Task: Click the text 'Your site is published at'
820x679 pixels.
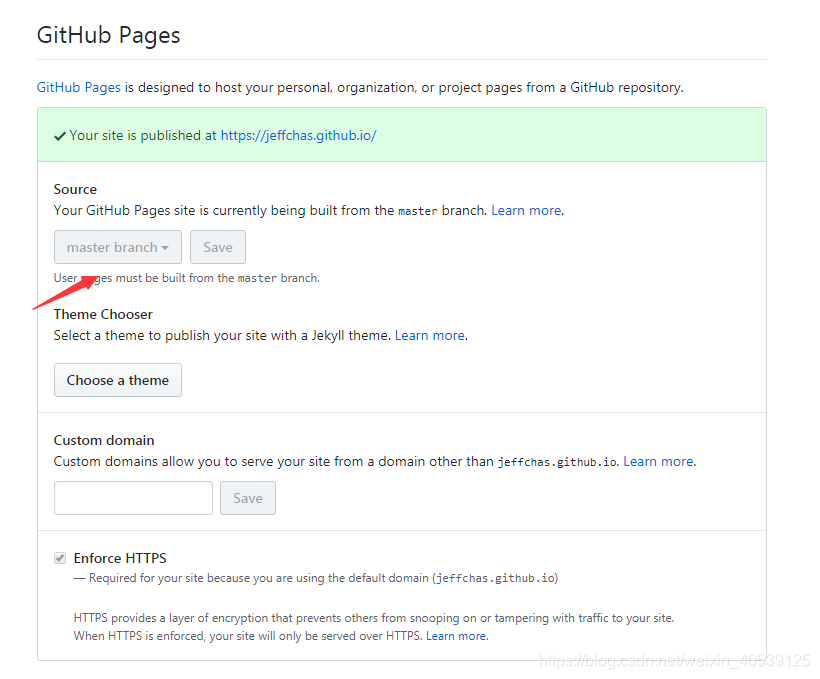Action: coord(143,135)
